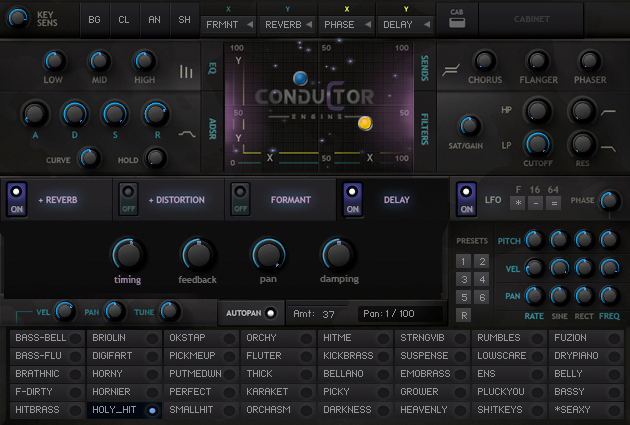The height and width of the screenshot is (425, 630).
Task: Click the Attack (A) knob
Action: pos(35,114)
